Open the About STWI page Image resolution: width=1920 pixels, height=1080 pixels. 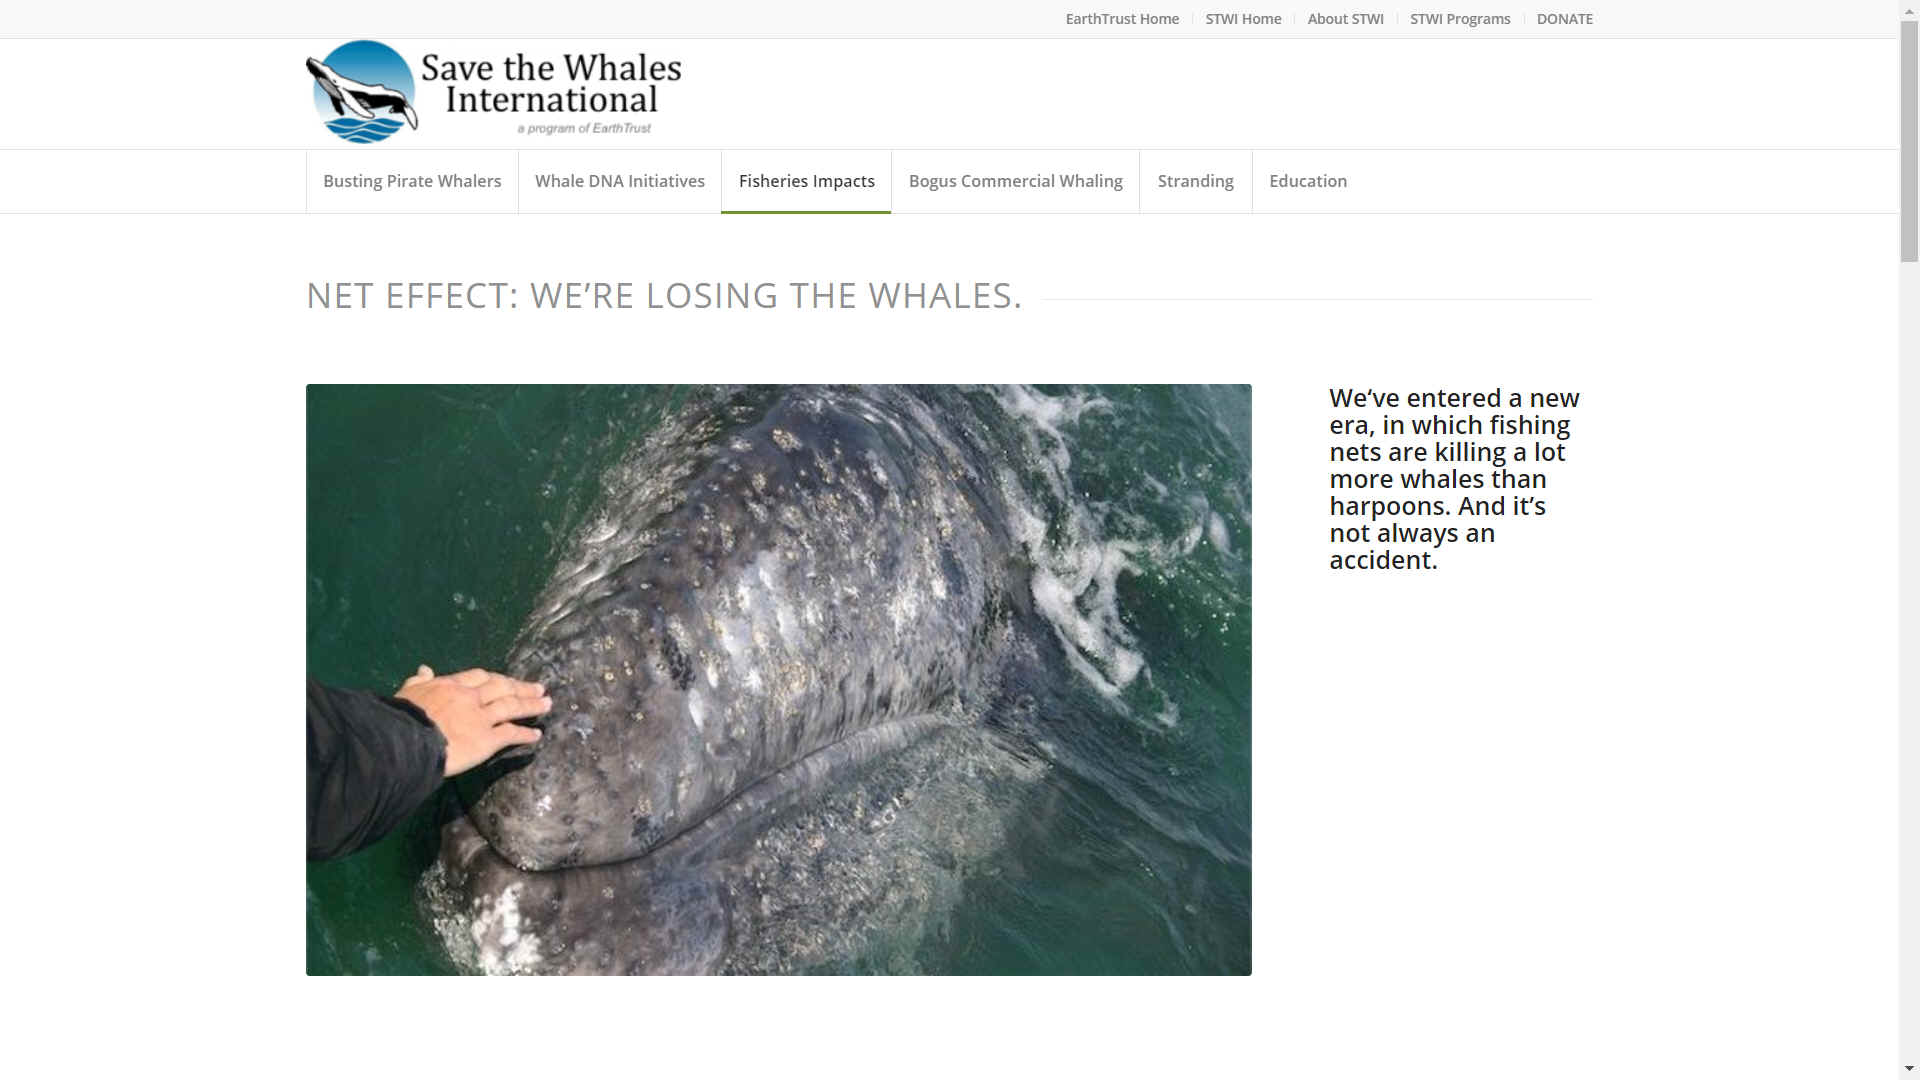pos(1345,19)
